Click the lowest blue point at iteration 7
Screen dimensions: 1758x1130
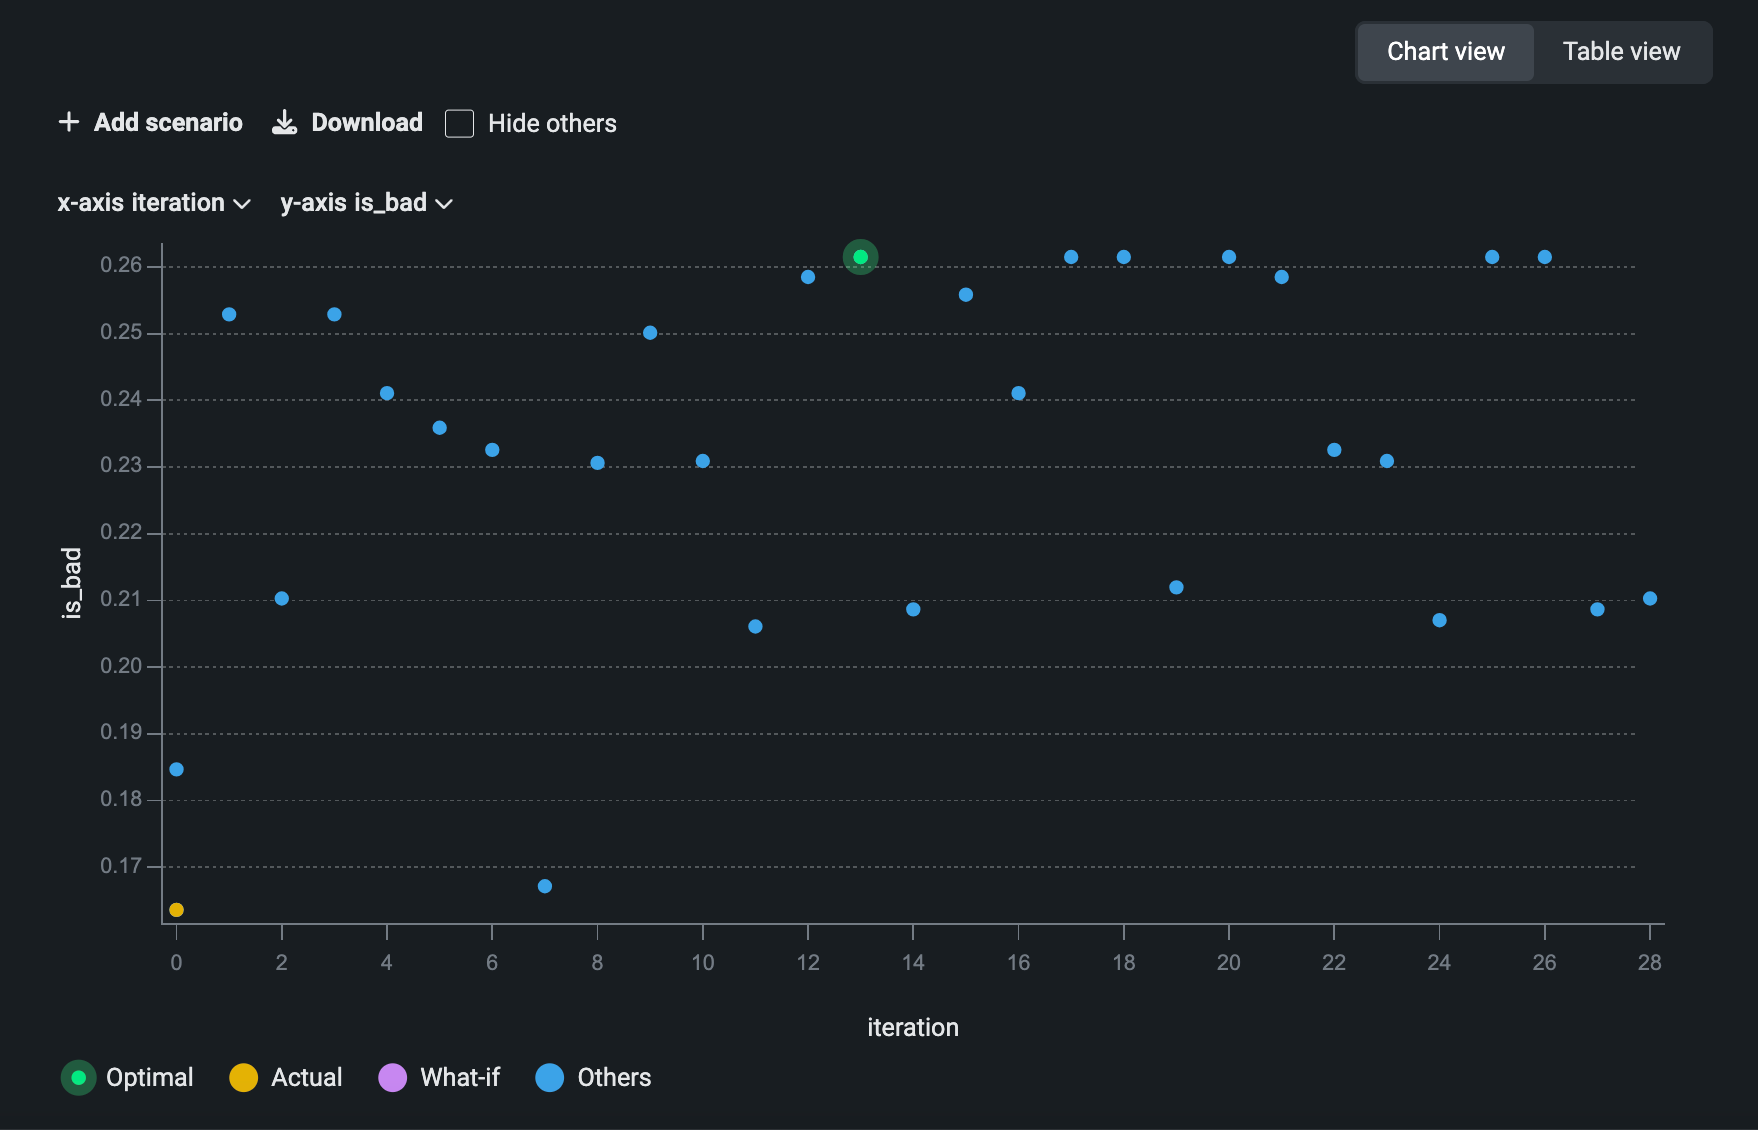point(544,886)
